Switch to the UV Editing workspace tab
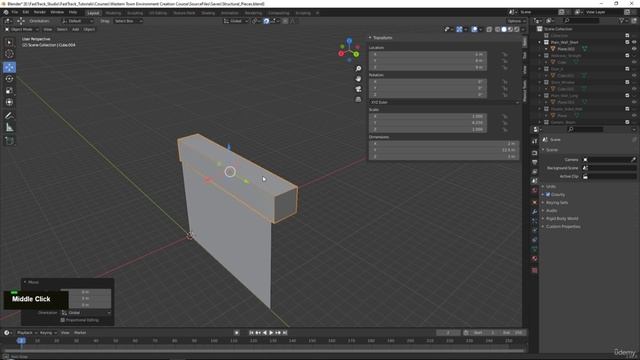The width and height of the screenshot is (640, 360). pos(158,13)
